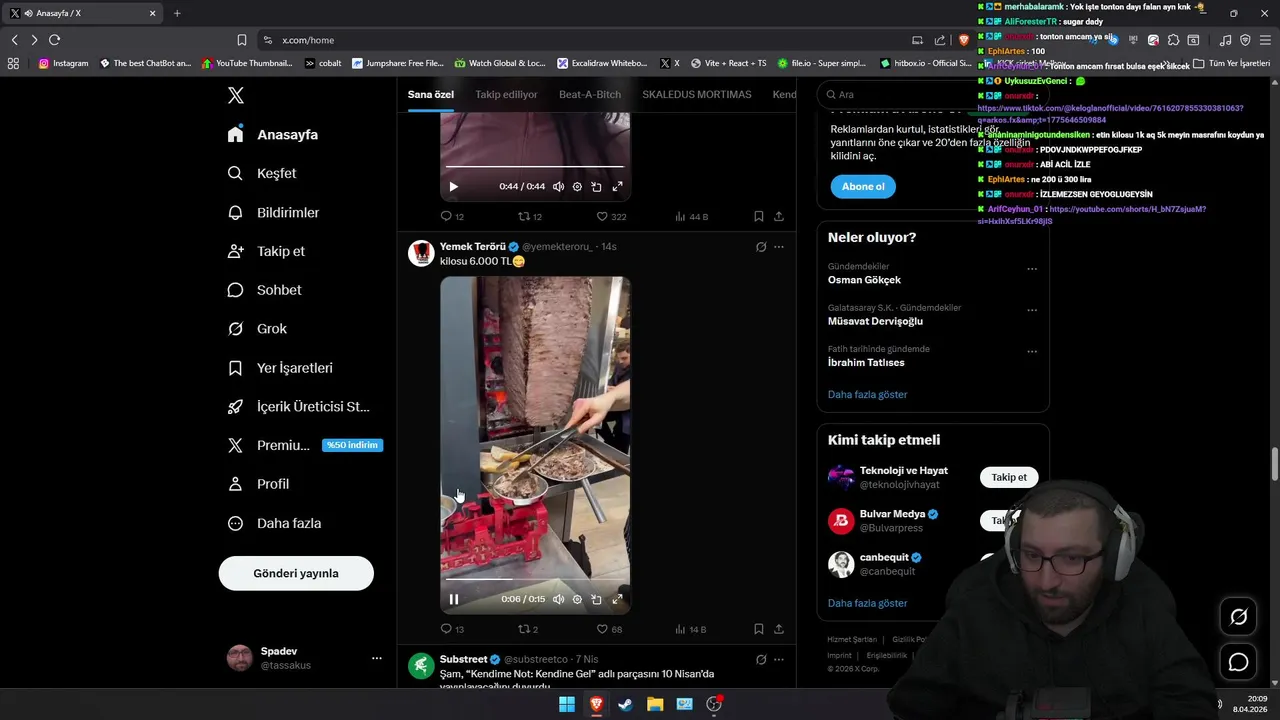Open Yemek Terörü profile name
Viewport: 1280px width, 720px height.
click(x=473, y=247)
